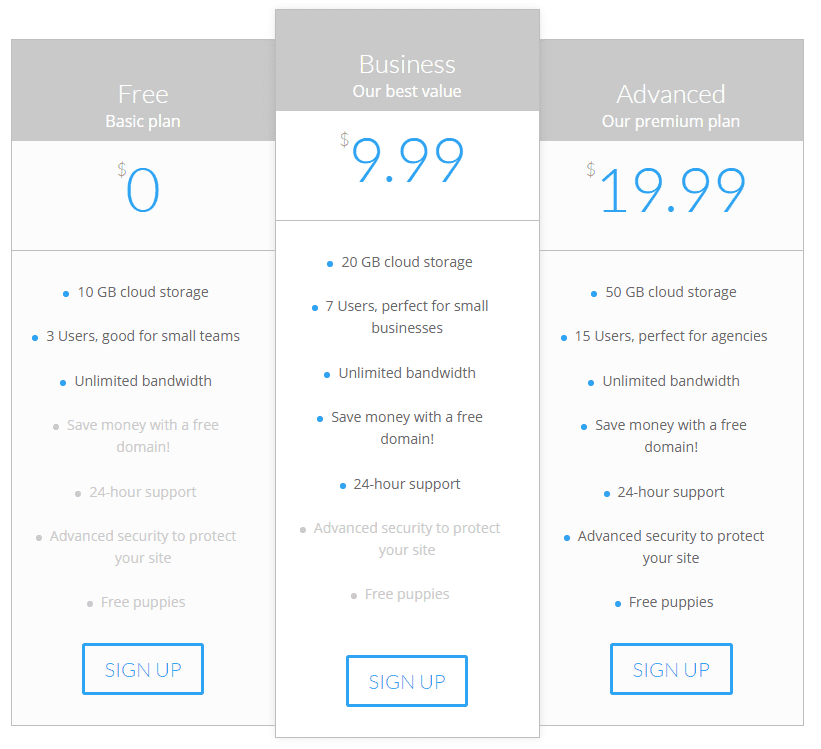Click "20 GB cloud storage" in Business plan

pos(406,262)
